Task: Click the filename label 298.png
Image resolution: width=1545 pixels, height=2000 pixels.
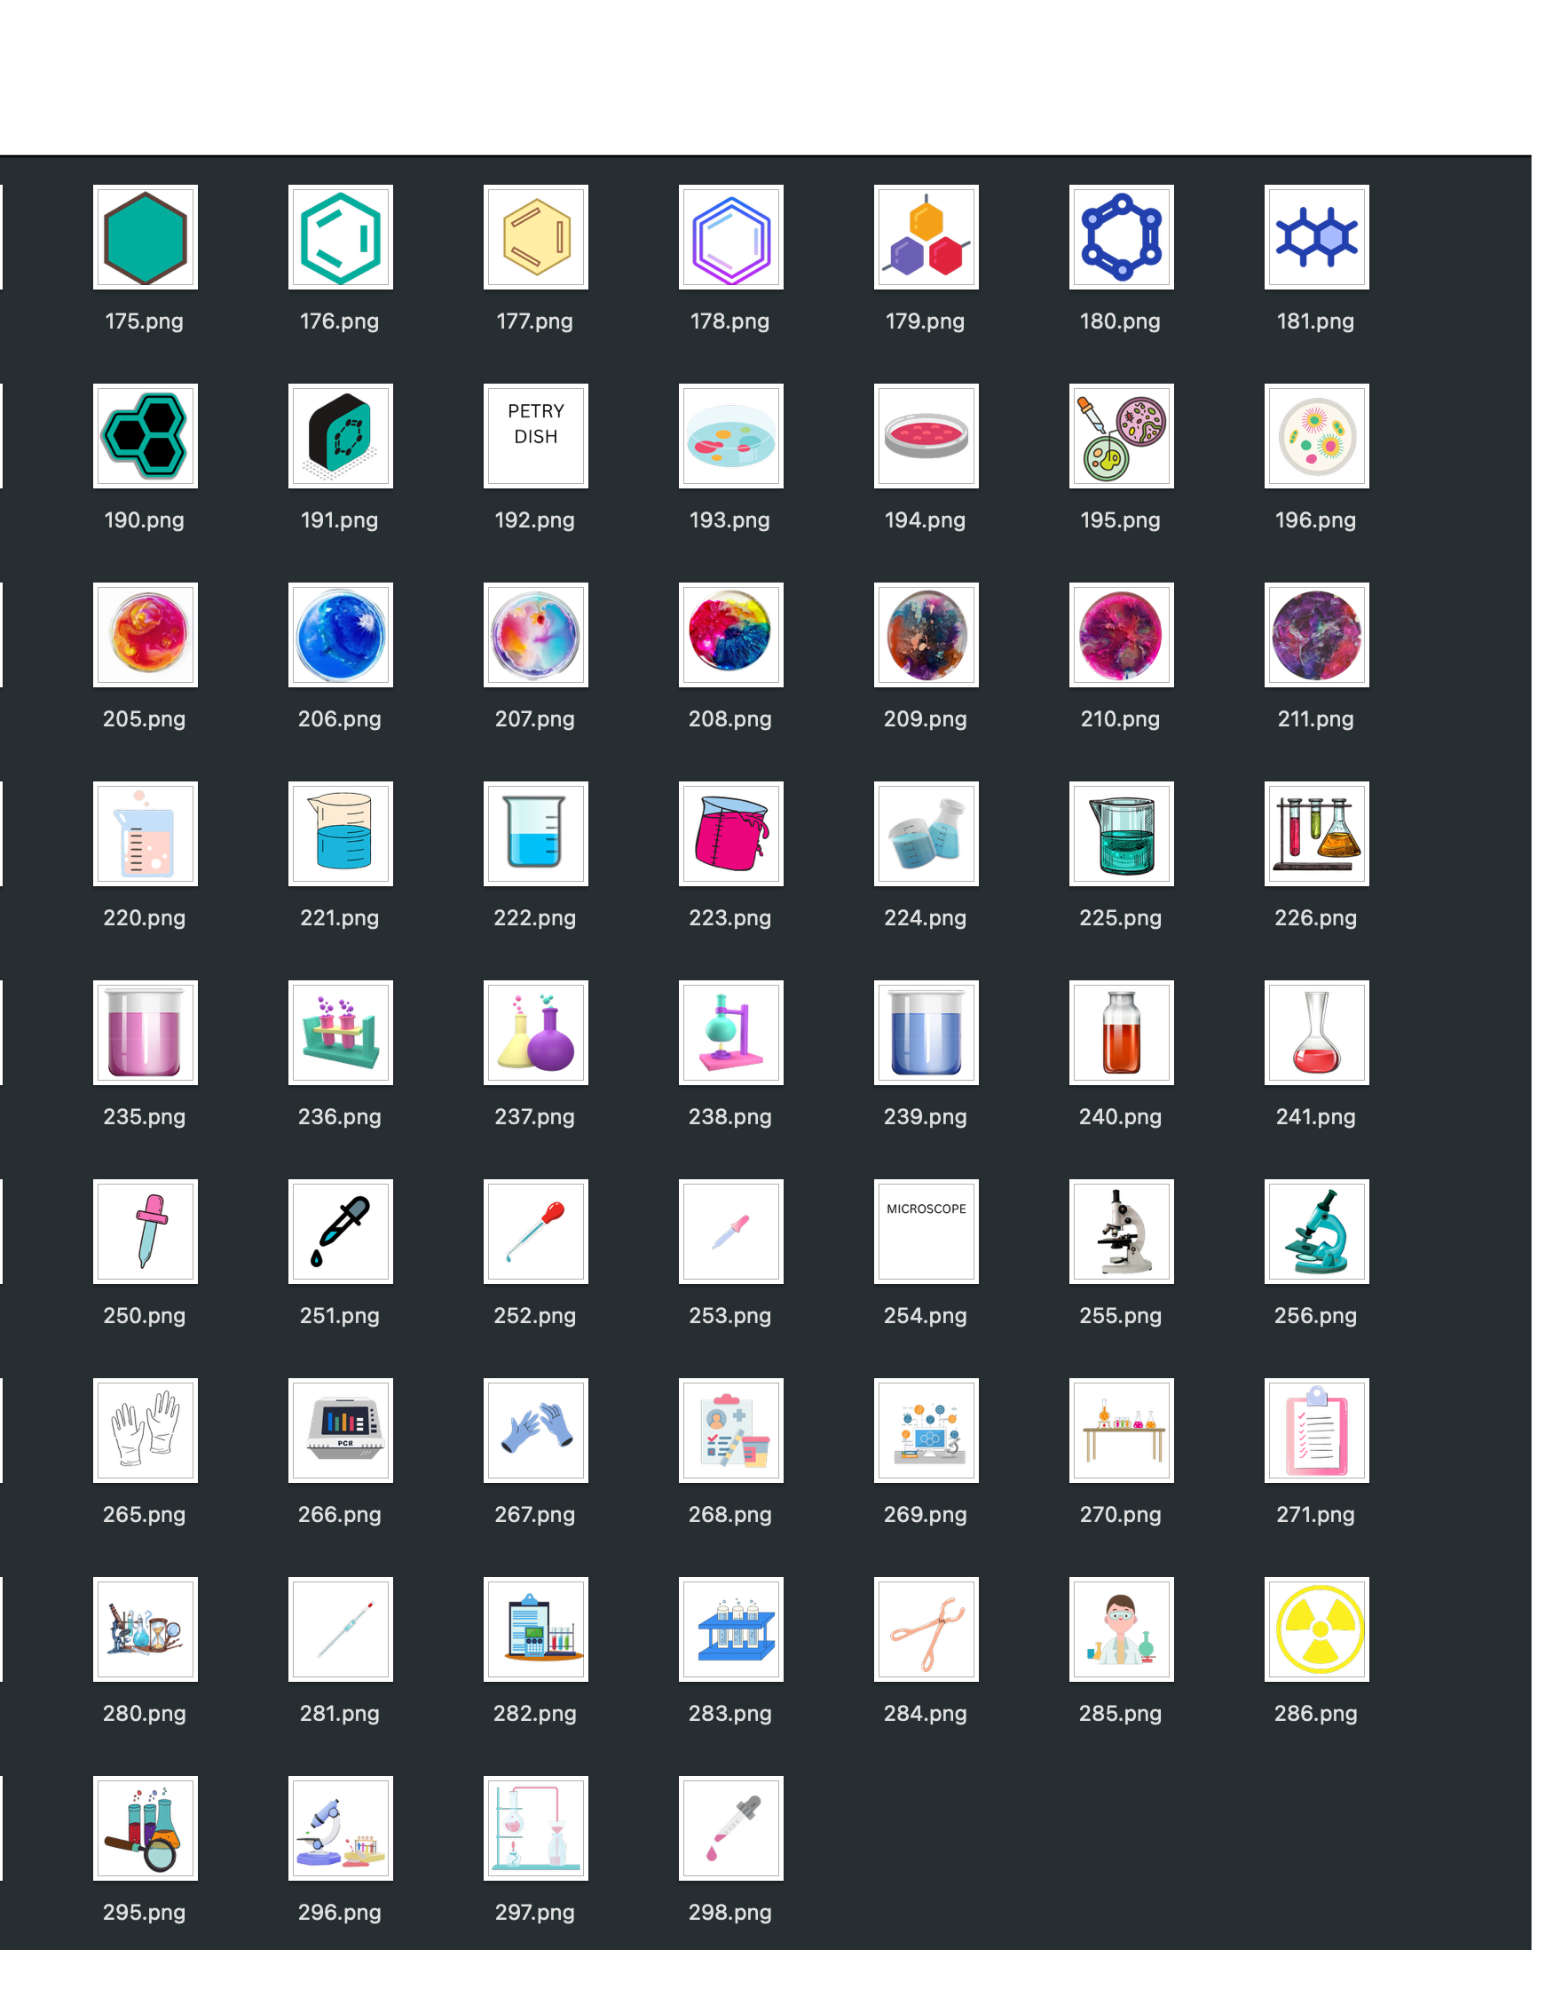Action: (x=730, y=1912)
